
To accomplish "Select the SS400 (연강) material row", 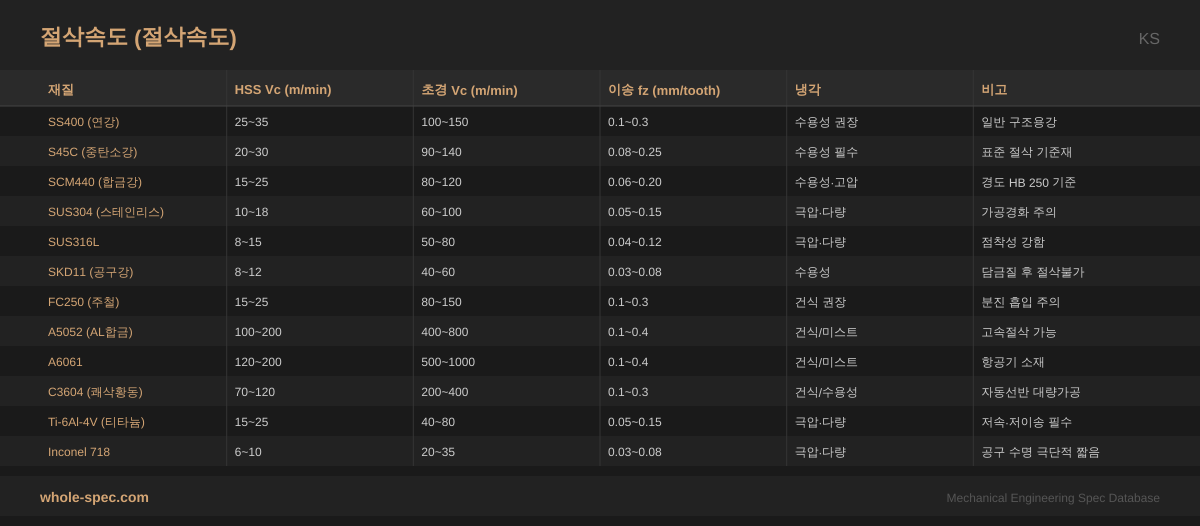I will (x=84, y=122).
